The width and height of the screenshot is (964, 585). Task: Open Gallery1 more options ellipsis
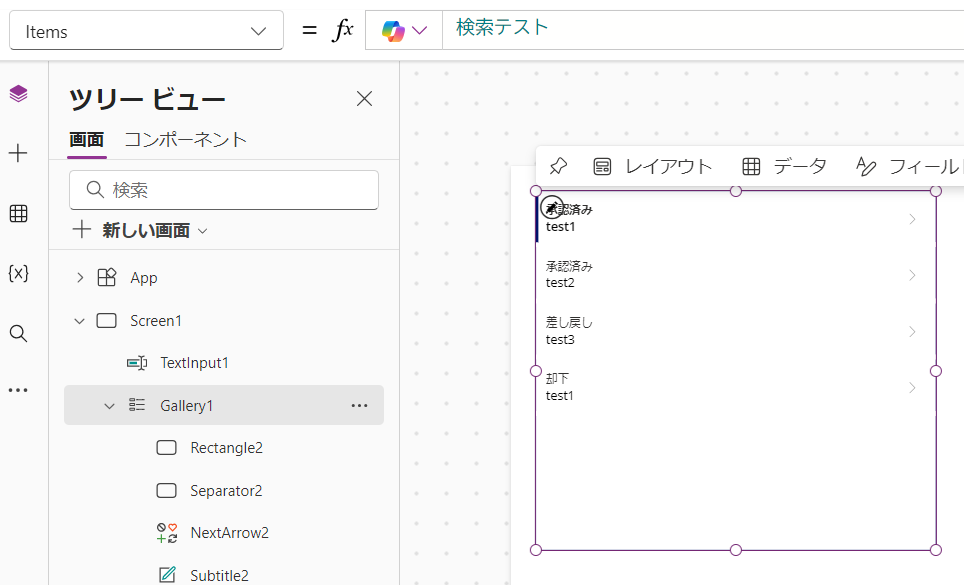360,406
